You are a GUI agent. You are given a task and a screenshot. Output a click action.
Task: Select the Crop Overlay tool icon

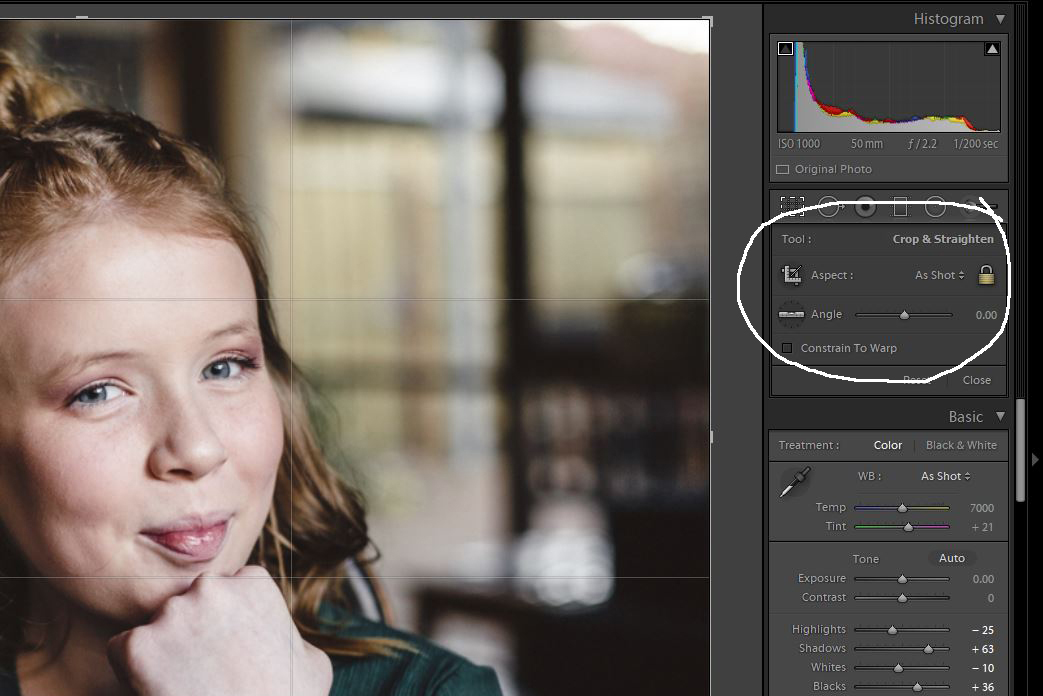pyautogui.click(x=792, y=206)
